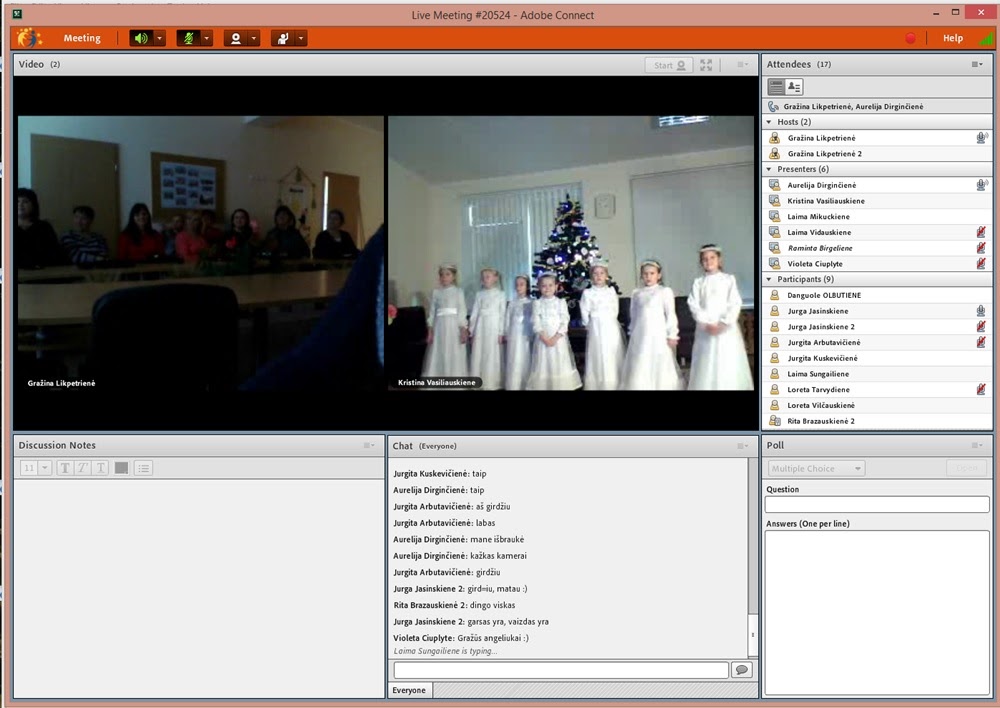Click Kristina Vasiliauskiene webcam video feed
Viewport: 1000px width, 708px height.
point(571,253)
